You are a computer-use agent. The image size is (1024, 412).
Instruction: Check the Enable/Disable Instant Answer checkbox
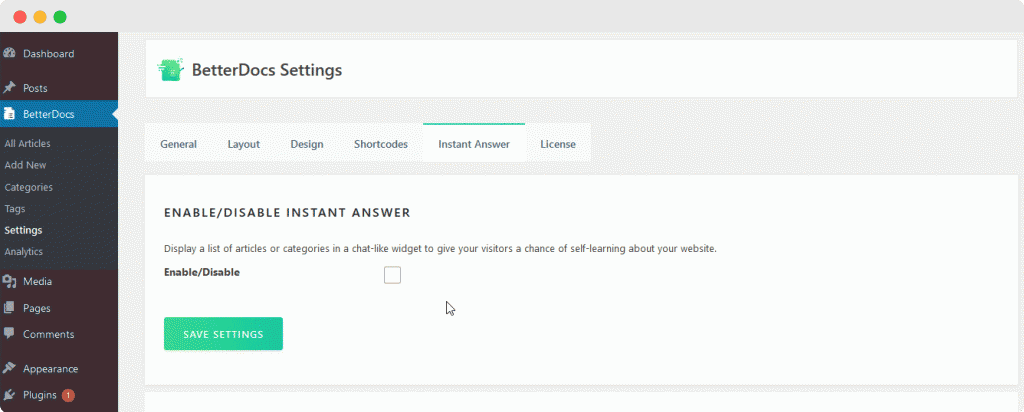(392, 276)
